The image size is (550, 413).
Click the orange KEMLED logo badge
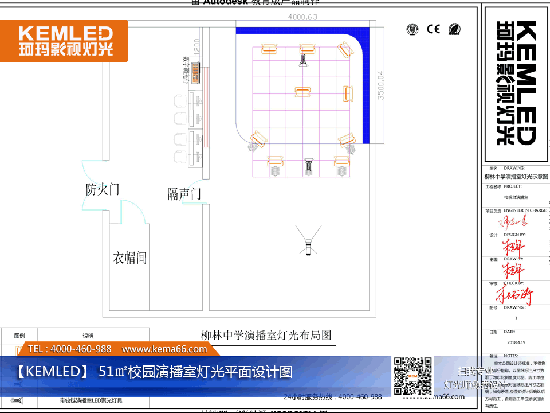click(64, 41)
